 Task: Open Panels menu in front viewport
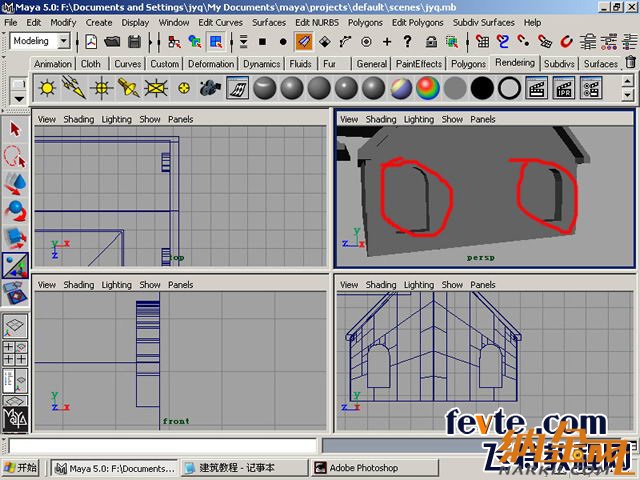(181, 285)
